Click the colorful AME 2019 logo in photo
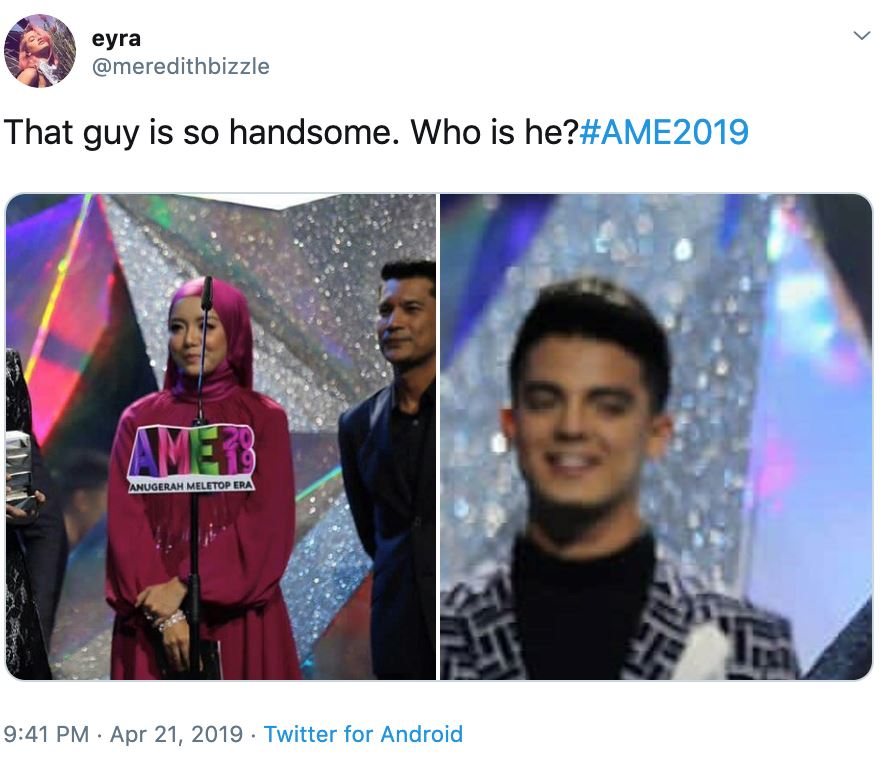The width and height of the screenshot is (880, 766). (x=192, y=452)
